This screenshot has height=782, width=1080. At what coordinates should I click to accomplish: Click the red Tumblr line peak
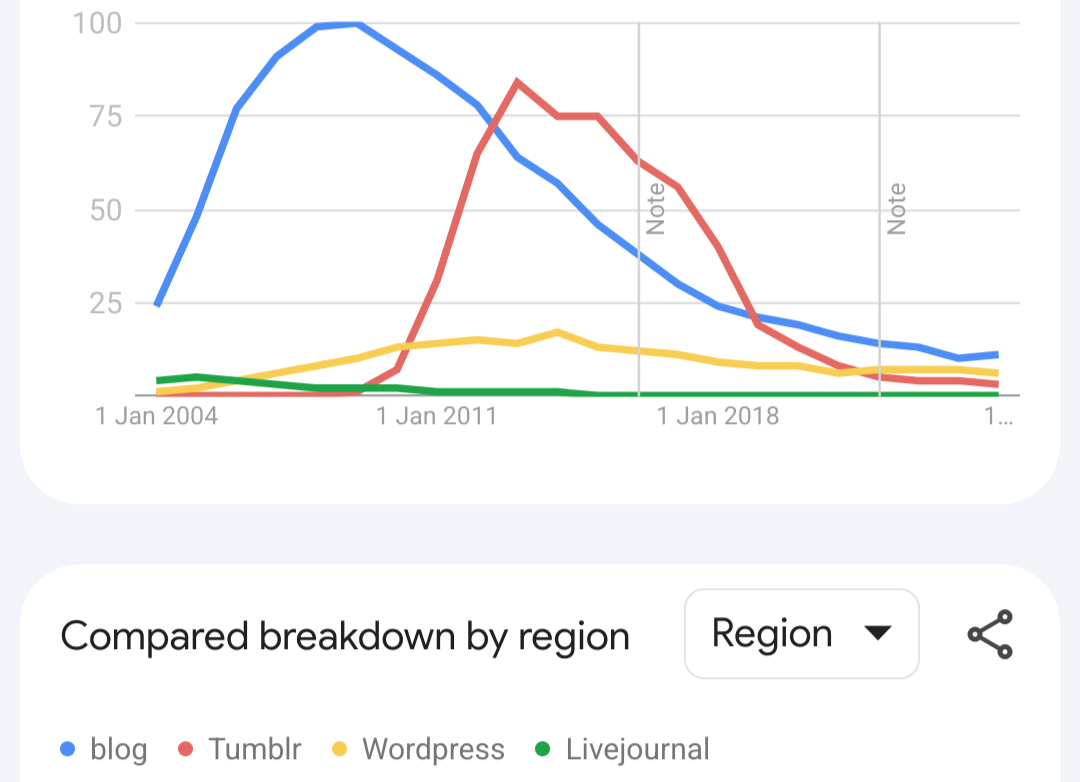pyautogui.click(x=517, y=82)
